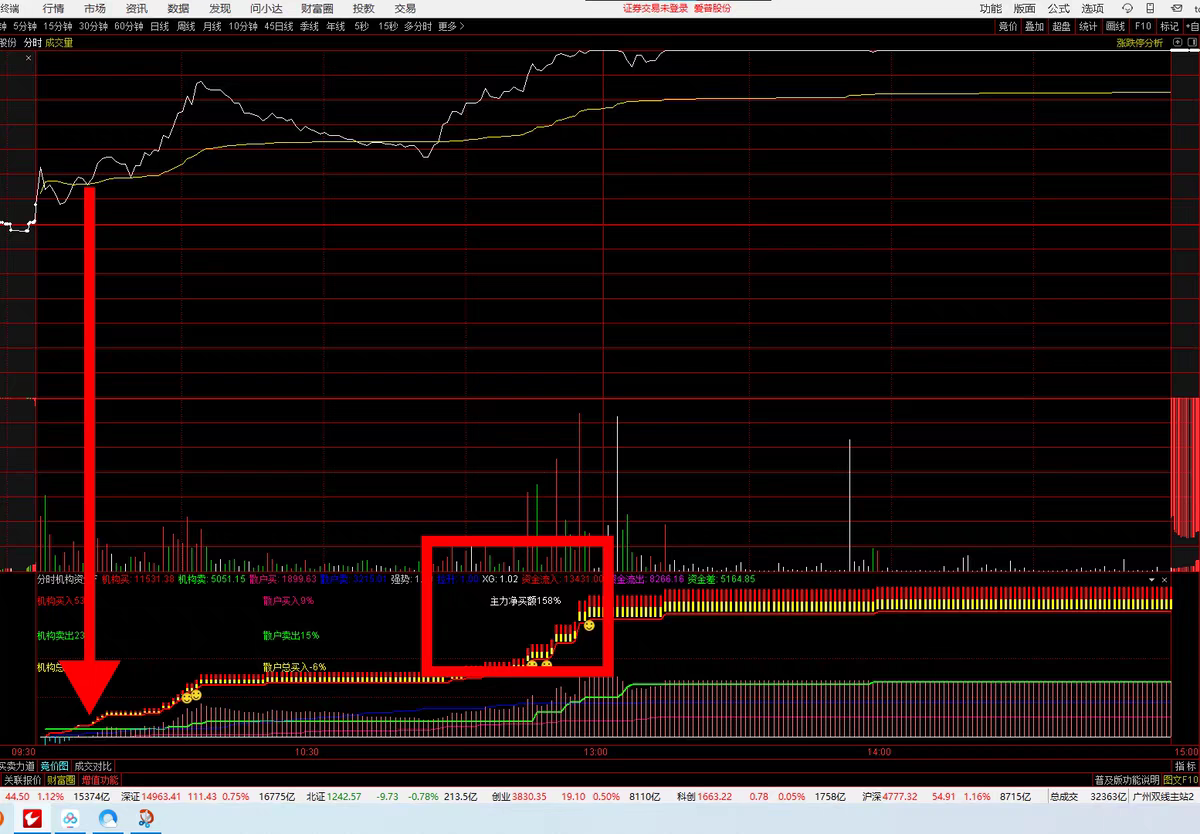Switch to the 15分钟 period
The height and width of the screenshot is (834, 1200).
coord(58,26)
